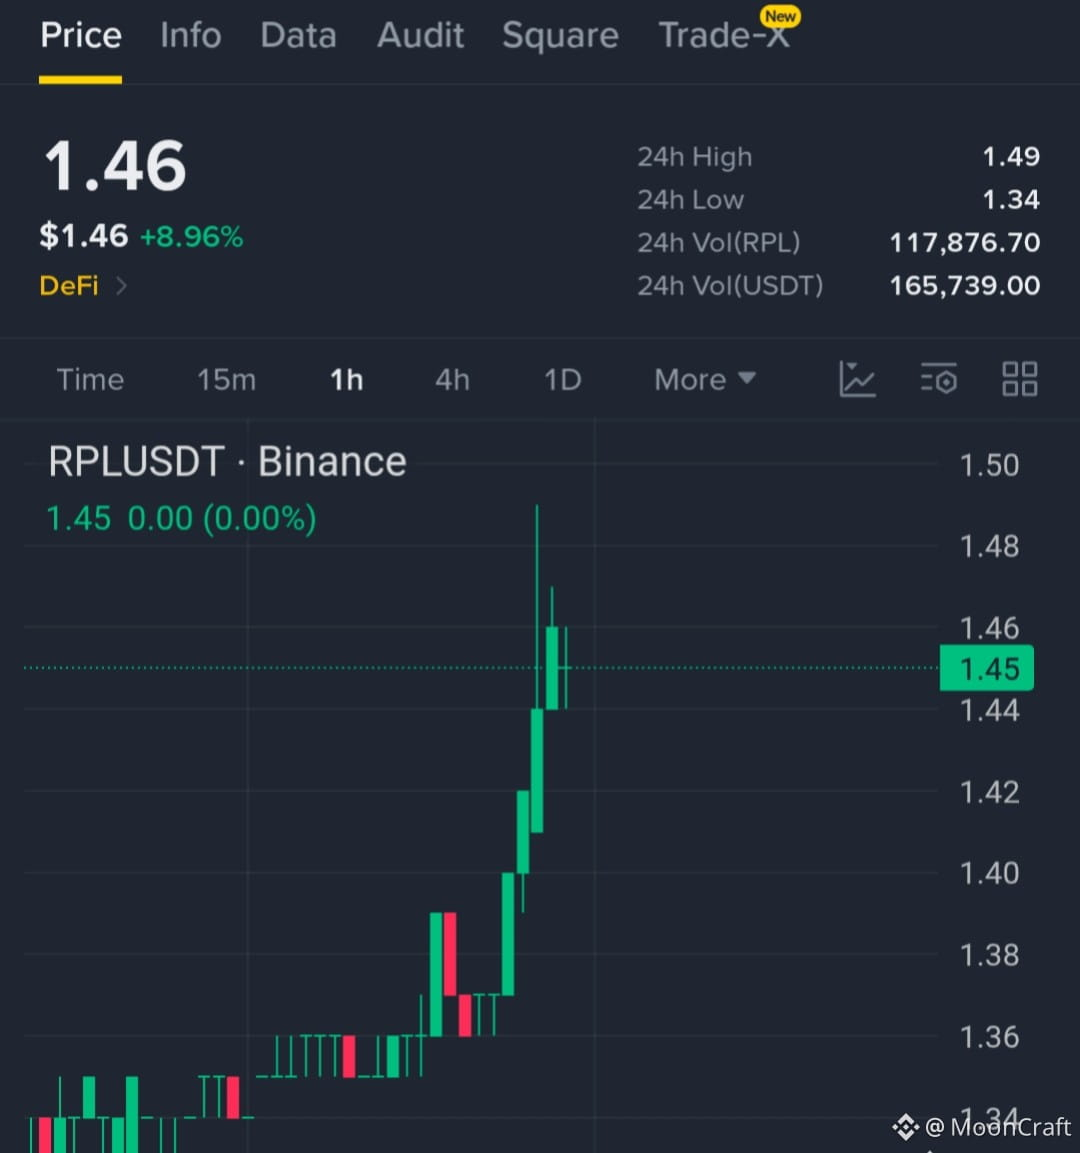This screenshot has width=1080, height=1153.
Task: Switch to the Data tab
Action: click(298, 35)
